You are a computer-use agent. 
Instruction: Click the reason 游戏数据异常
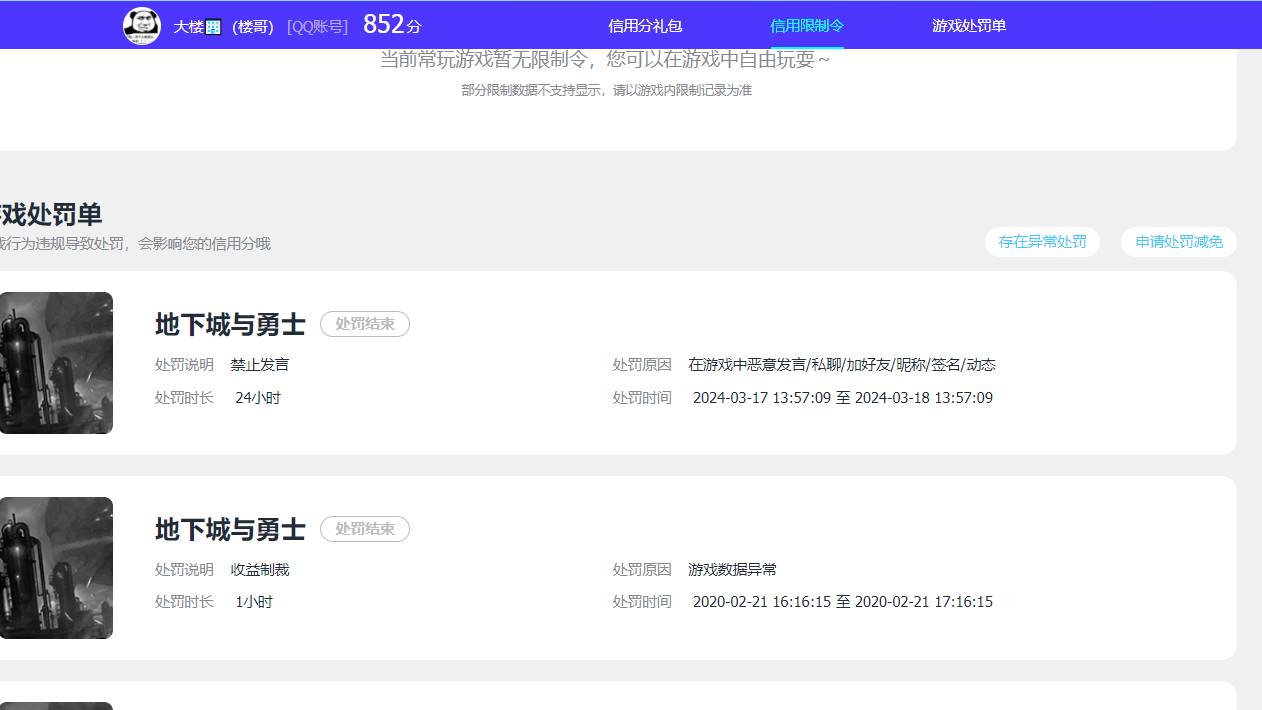pyautogui.click(x=733, y=570)
